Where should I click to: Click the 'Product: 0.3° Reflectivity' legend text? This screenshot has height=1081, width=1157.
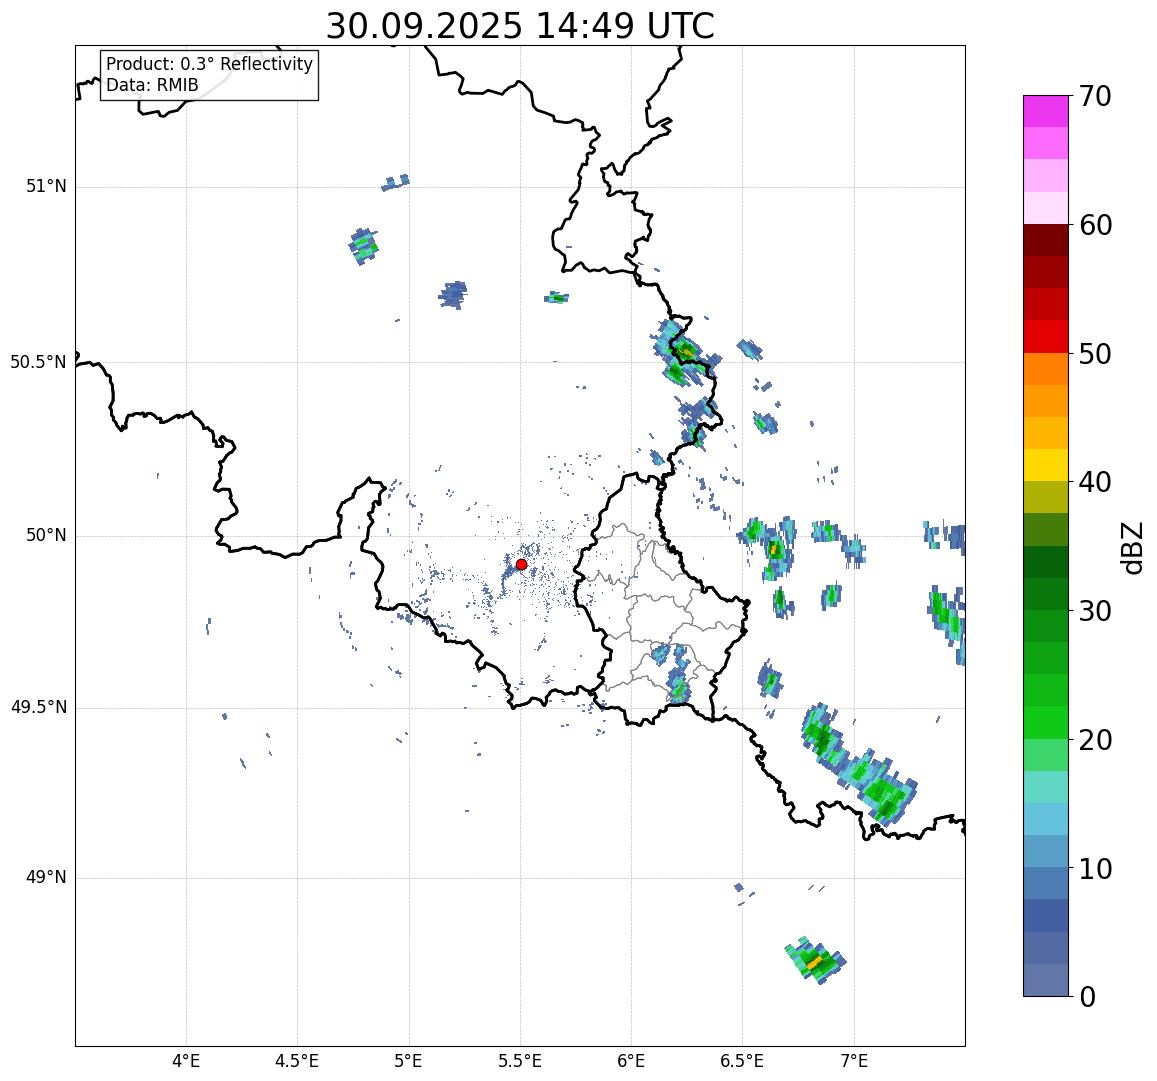pos(210,64)
